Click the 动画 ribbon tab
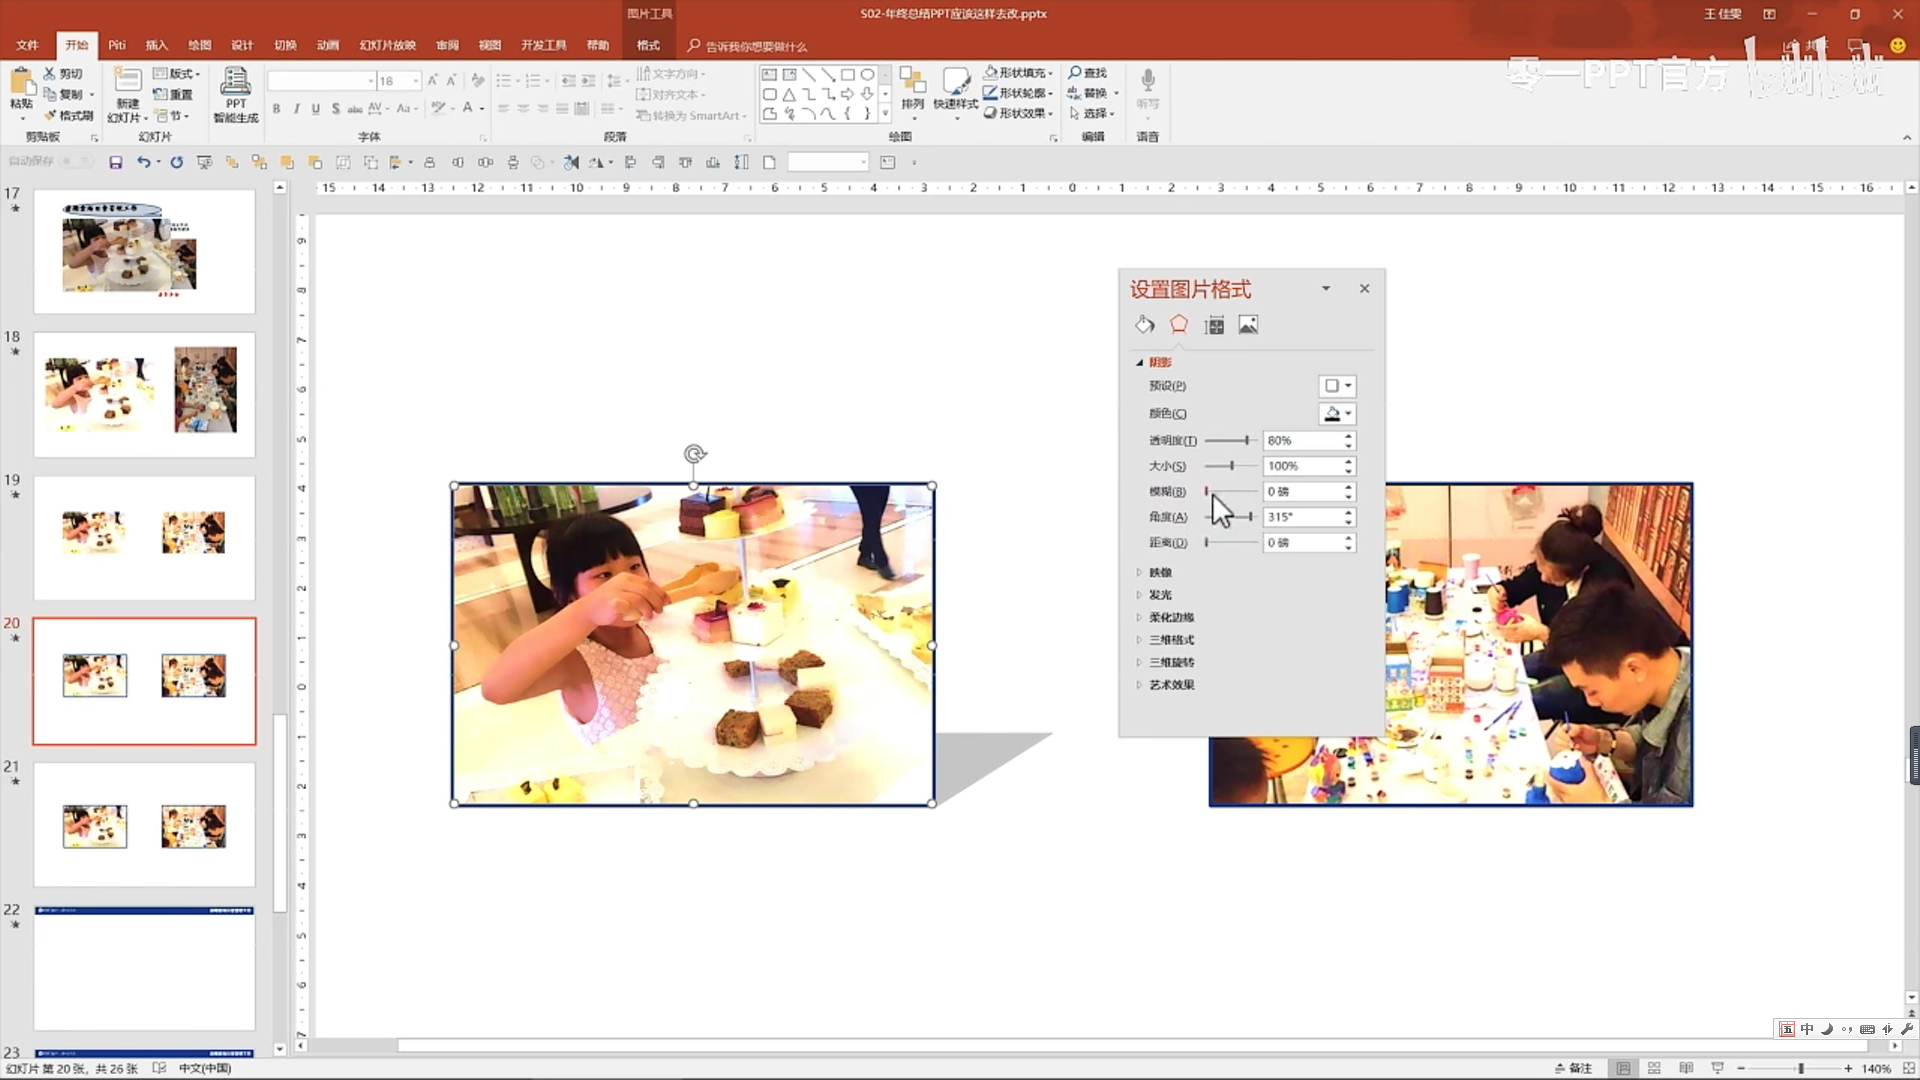The width and height of the screenshot is (1920, 1080). (327, 46)
